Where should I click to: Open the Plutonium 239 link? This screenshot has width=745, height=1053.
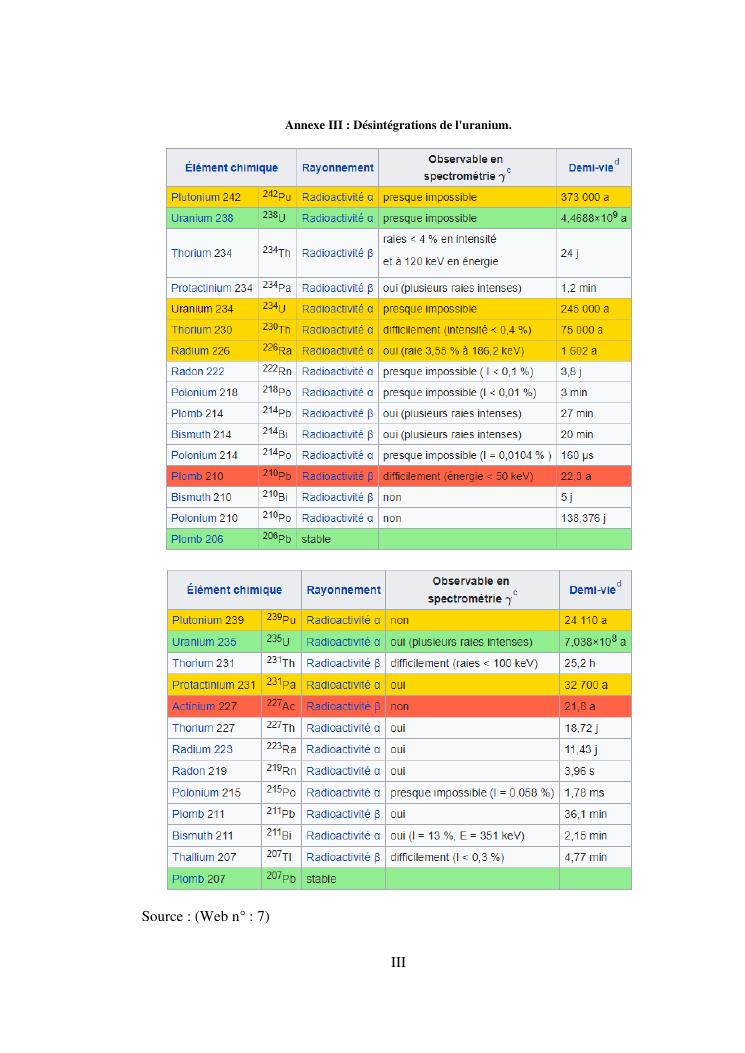(x=207, y=620)
